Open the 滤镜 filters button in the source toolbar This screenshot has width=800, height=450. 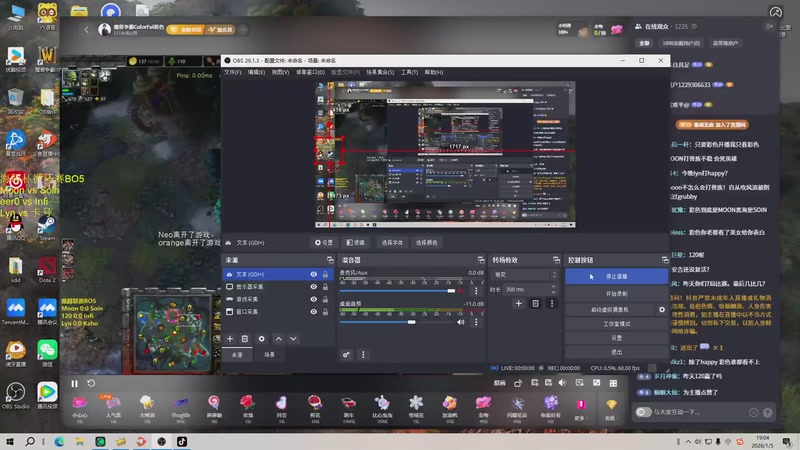click(356, 243)
